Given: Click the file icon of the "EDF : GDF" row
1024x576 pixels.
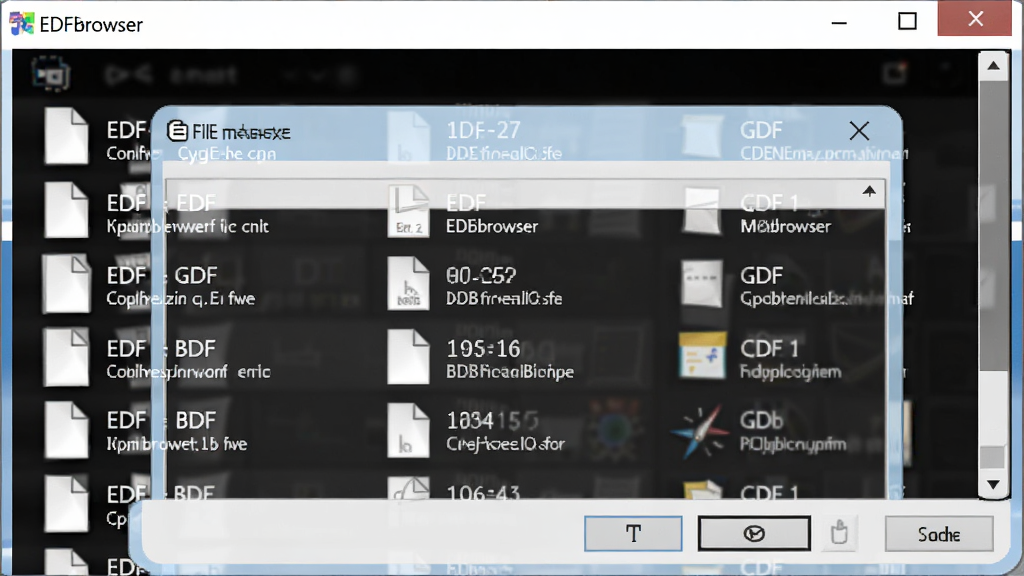Looking at the screenshot, I should [x=66, y=283].
